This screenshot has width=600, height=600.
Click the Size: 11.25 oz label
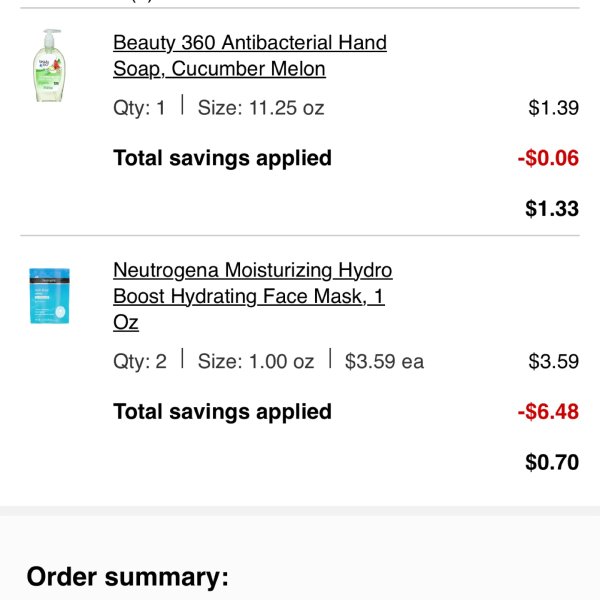[261, 108]
